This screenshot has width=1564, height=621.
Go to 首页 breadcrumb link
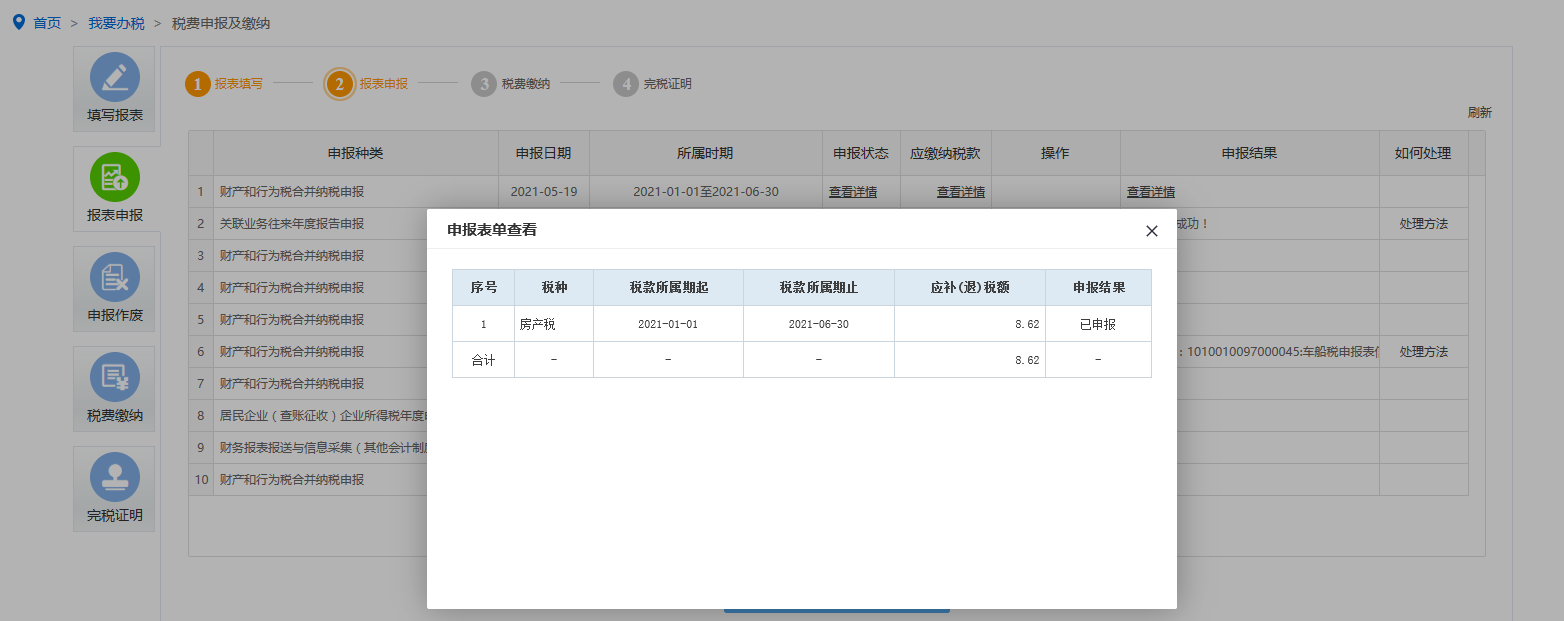pos(47,23)
